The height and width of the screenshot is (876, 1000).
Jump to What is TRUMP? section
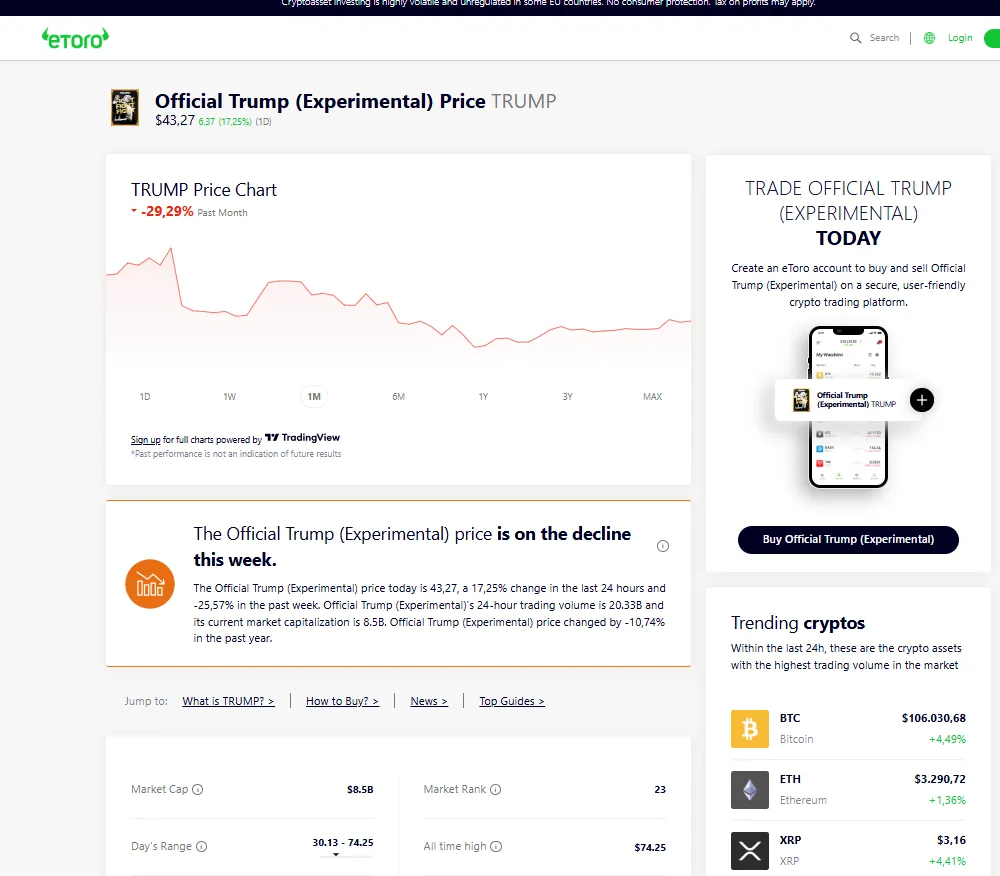tap(228, 701)
